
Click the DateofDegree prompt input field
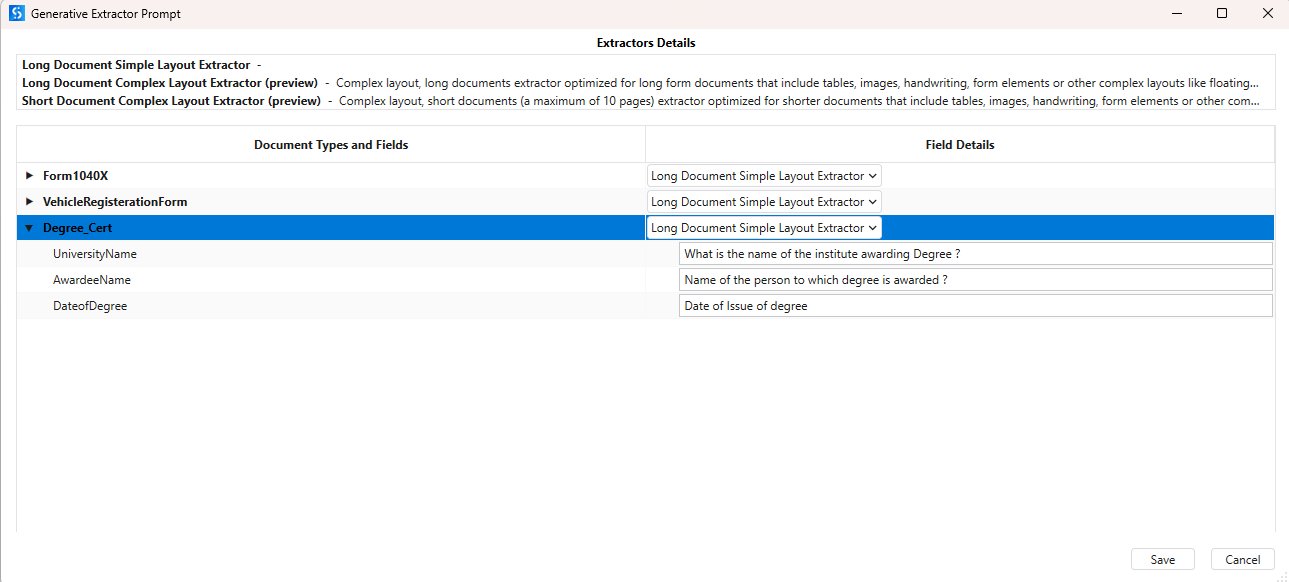976,306
